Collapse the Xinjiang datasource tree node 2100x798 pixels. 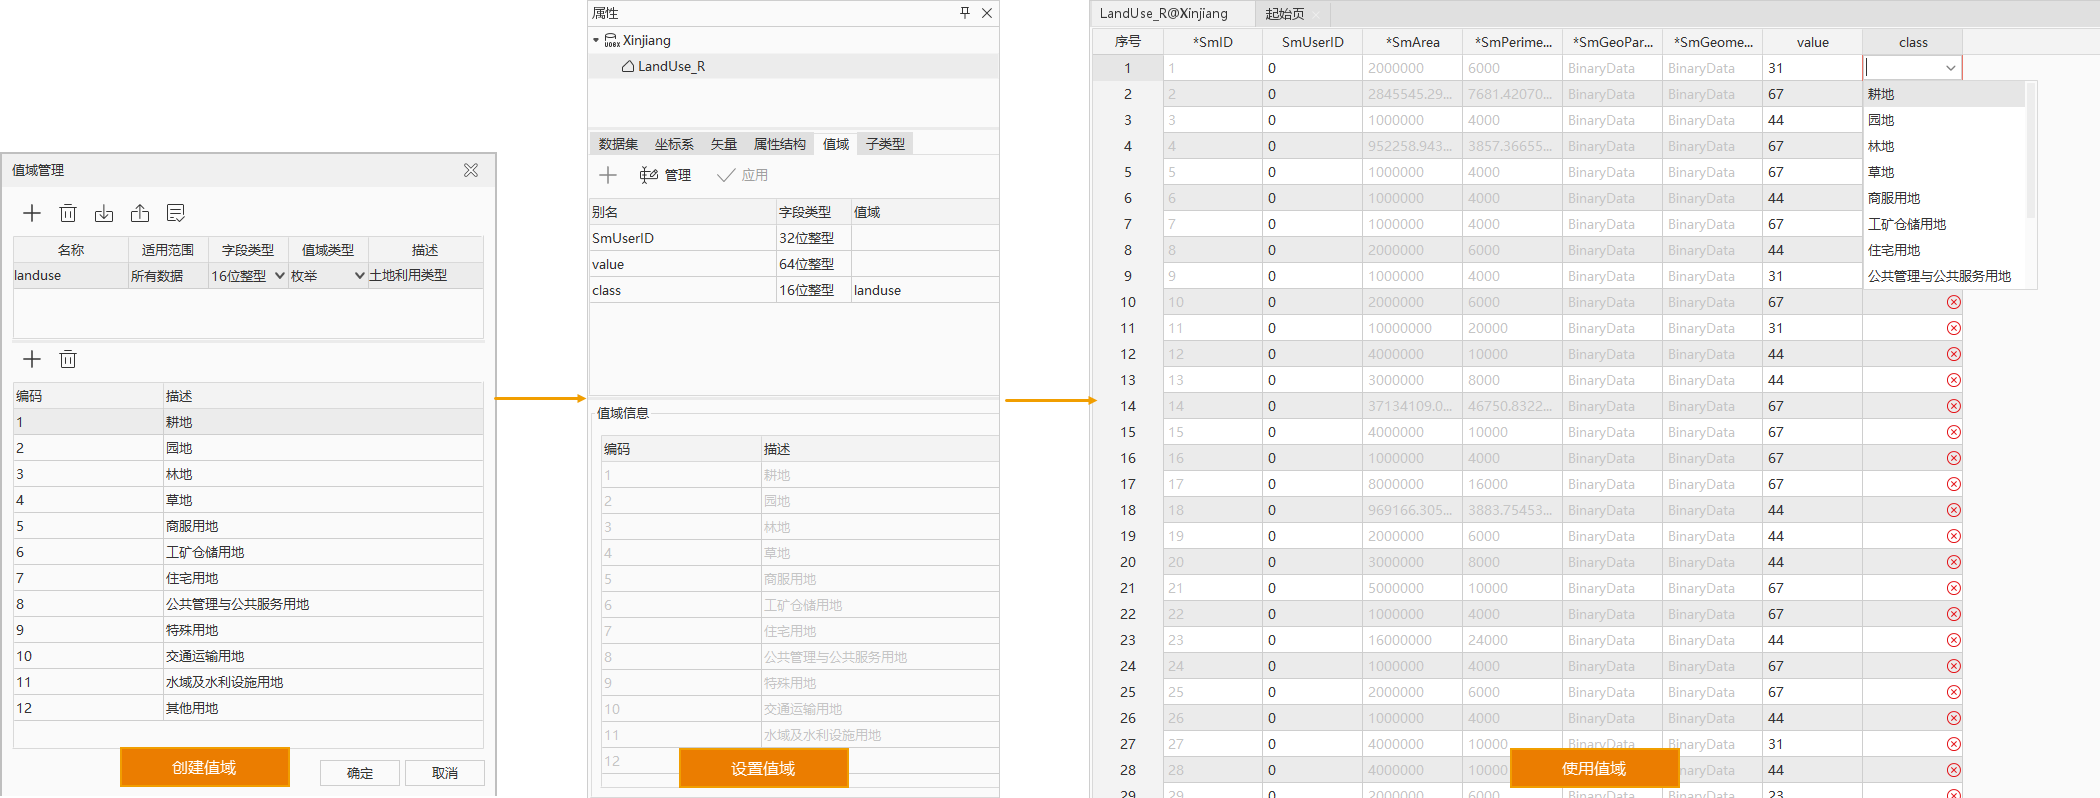(x=596, y=41)
